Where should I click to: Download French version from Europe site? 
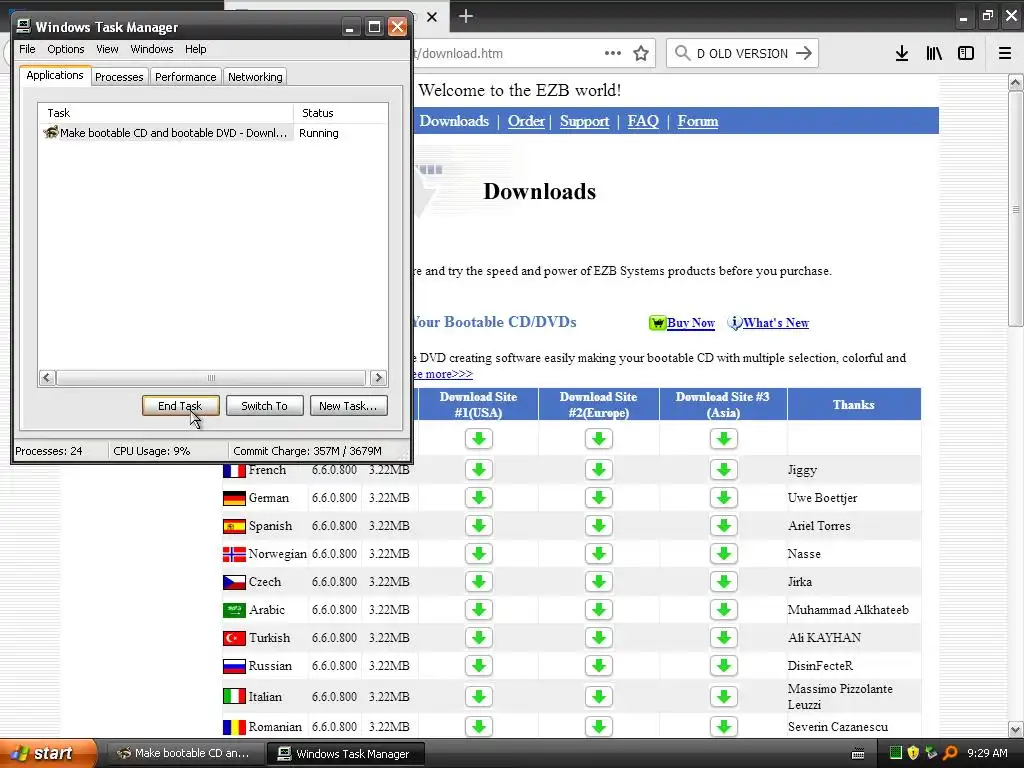tap(599, 470)
